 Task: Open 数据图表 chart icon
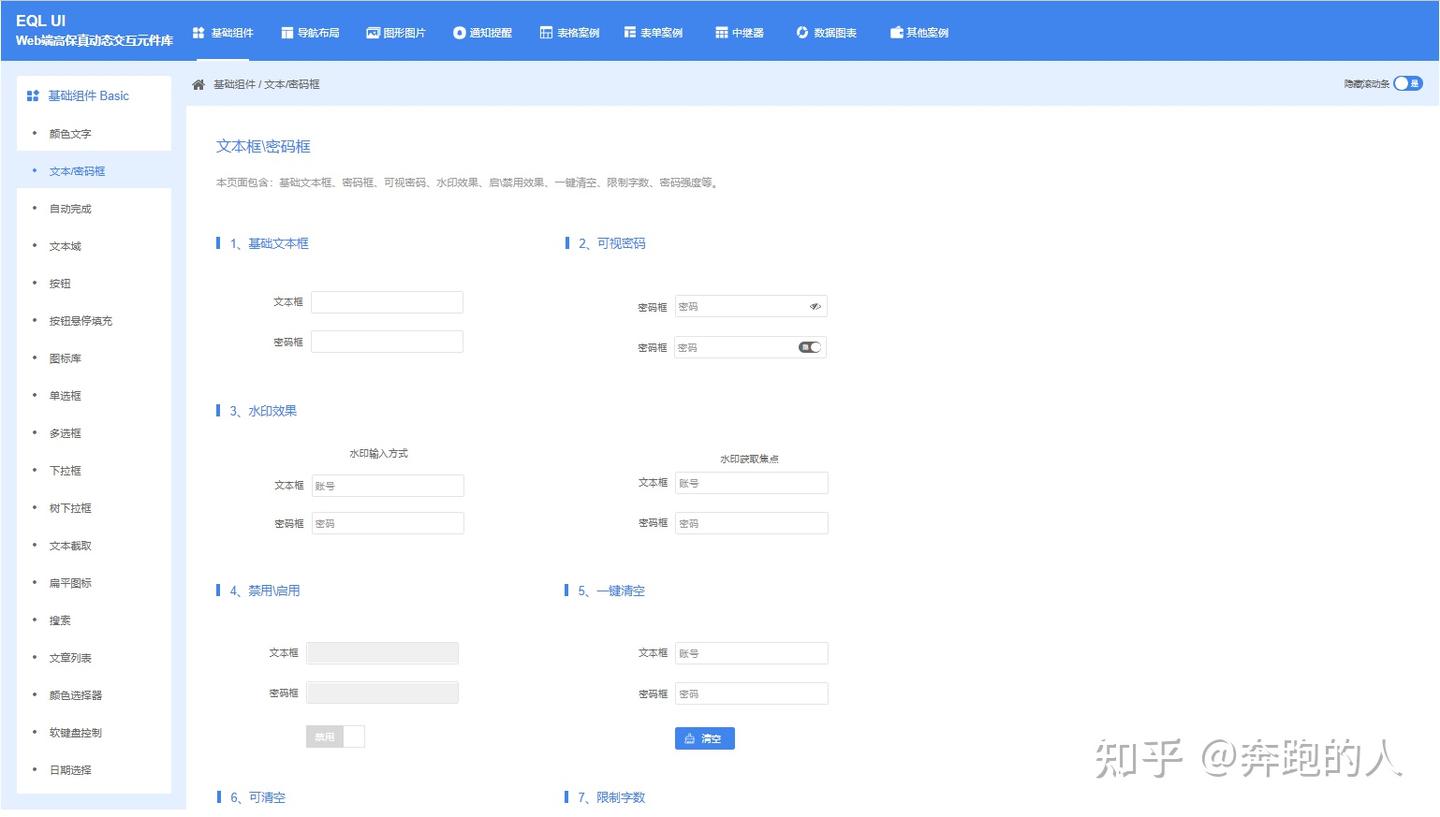[x=800, y=31]
